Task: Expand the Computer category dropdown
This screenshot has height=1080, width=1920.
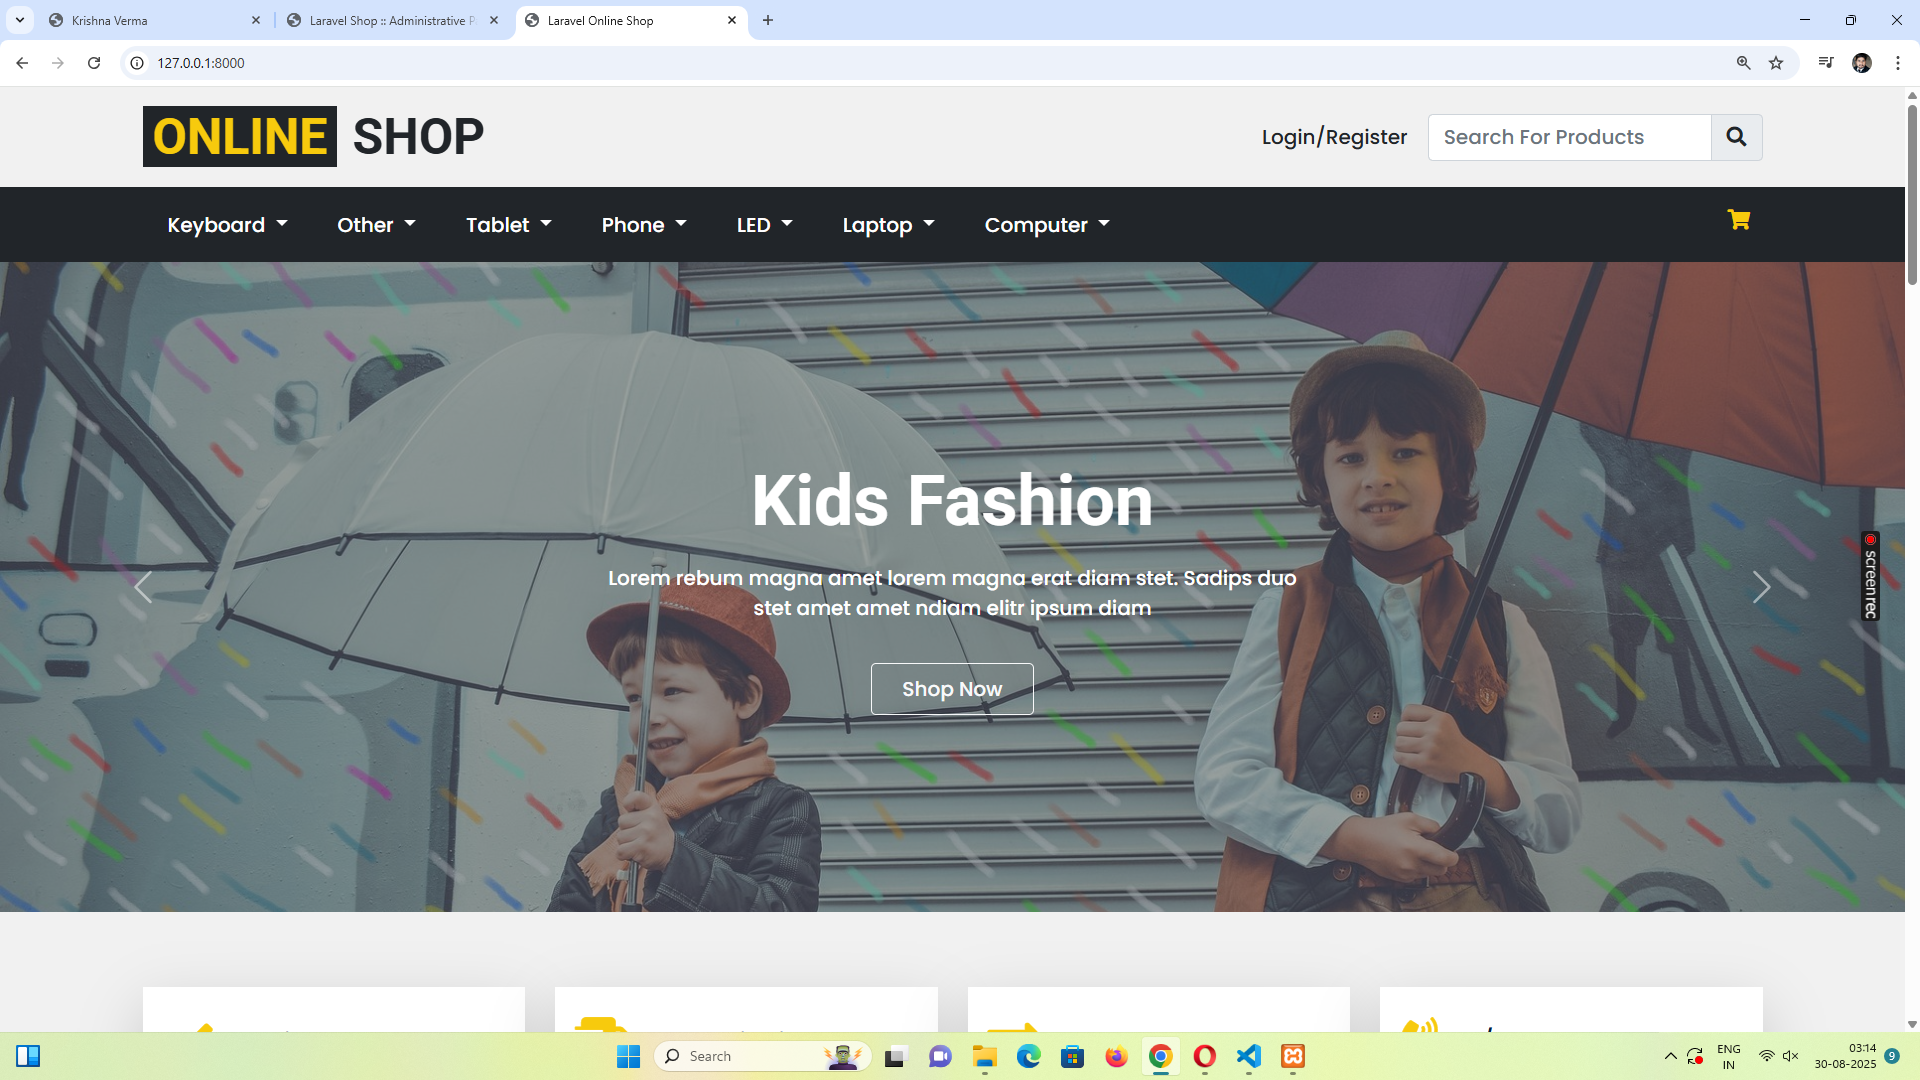Action: click(1047, 225)
